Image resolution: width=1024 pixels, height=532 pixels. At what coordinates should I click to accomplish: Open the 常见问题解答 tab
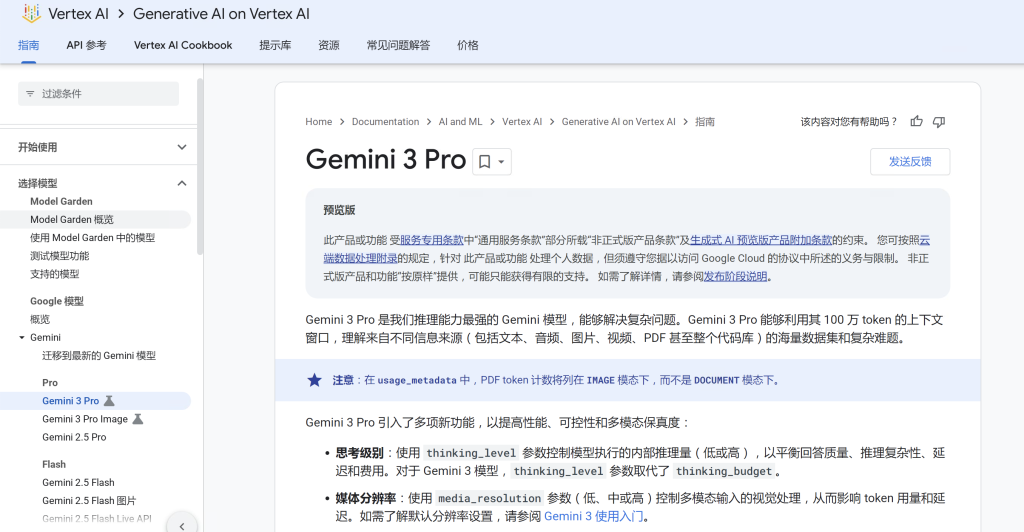coord(398,45)
